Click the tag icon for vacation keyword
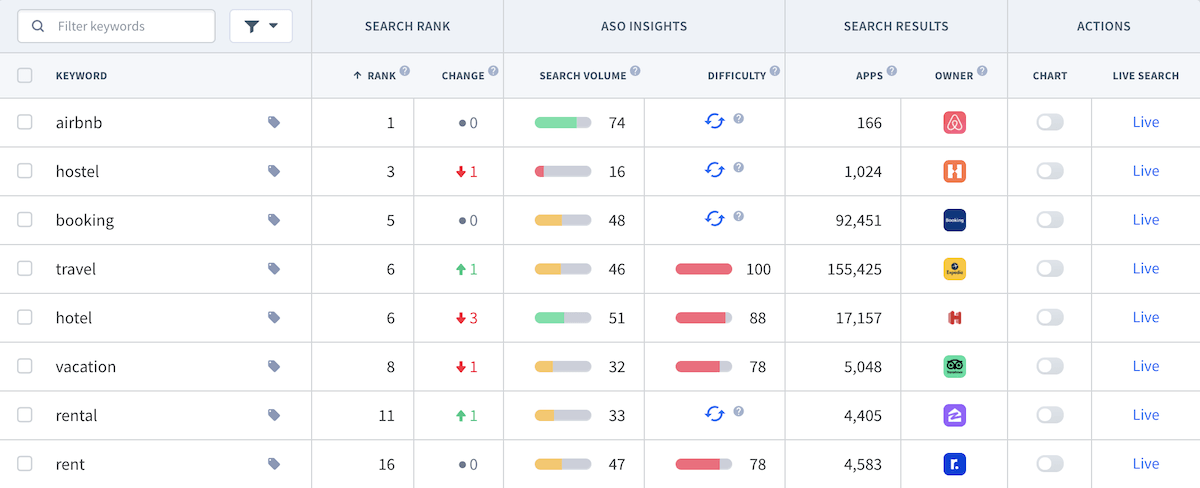Image resolution: width=1200 pixels, height=488 pixels. 274,366
